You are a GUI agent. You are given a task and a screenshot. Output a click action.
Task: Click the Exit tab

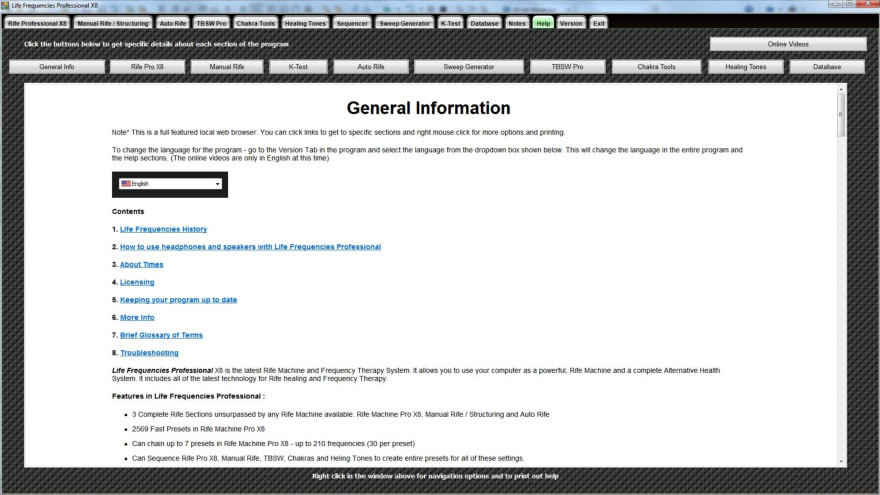click(x=599, y=23)
